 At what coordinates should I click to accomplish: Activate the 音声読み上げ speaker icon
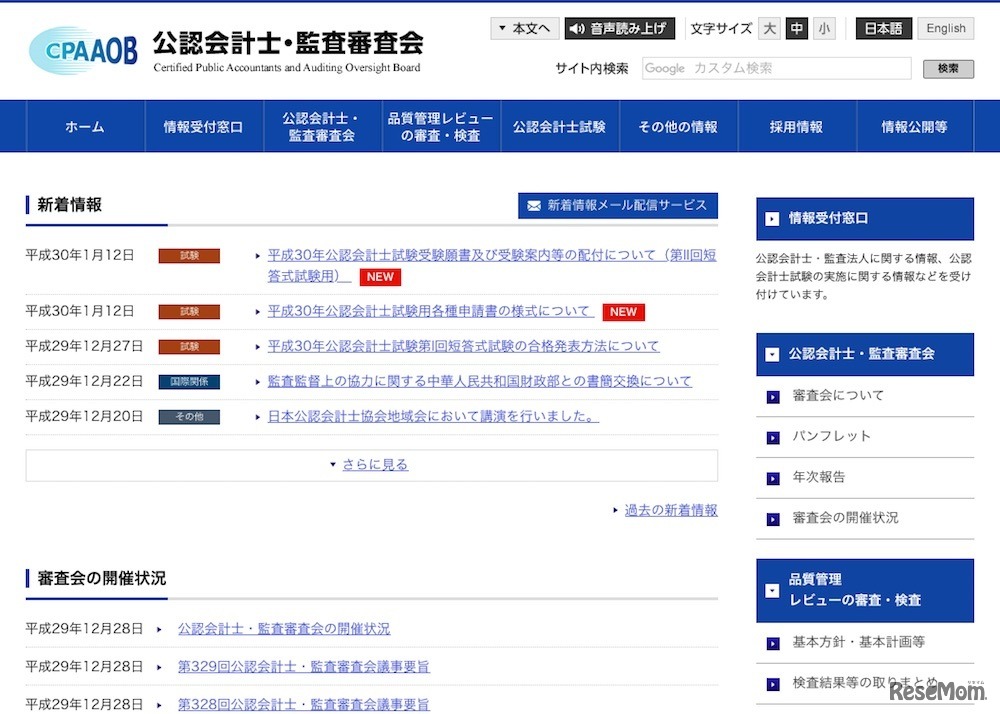(x=577, y=28)
